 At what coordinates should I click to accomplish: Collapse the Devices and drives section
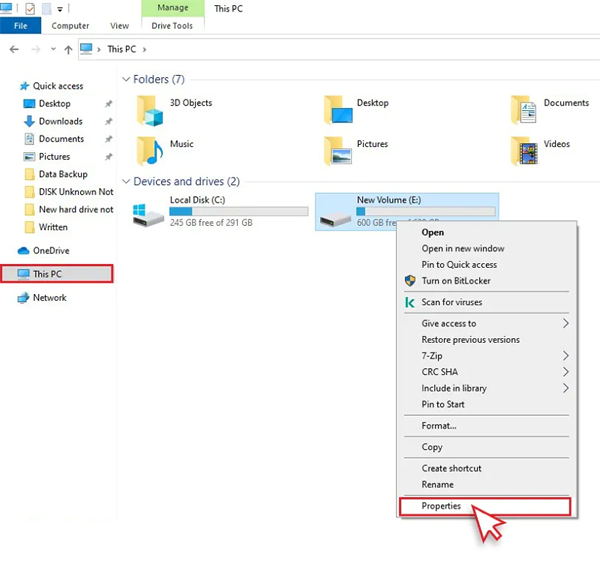[x=125, y=182]
